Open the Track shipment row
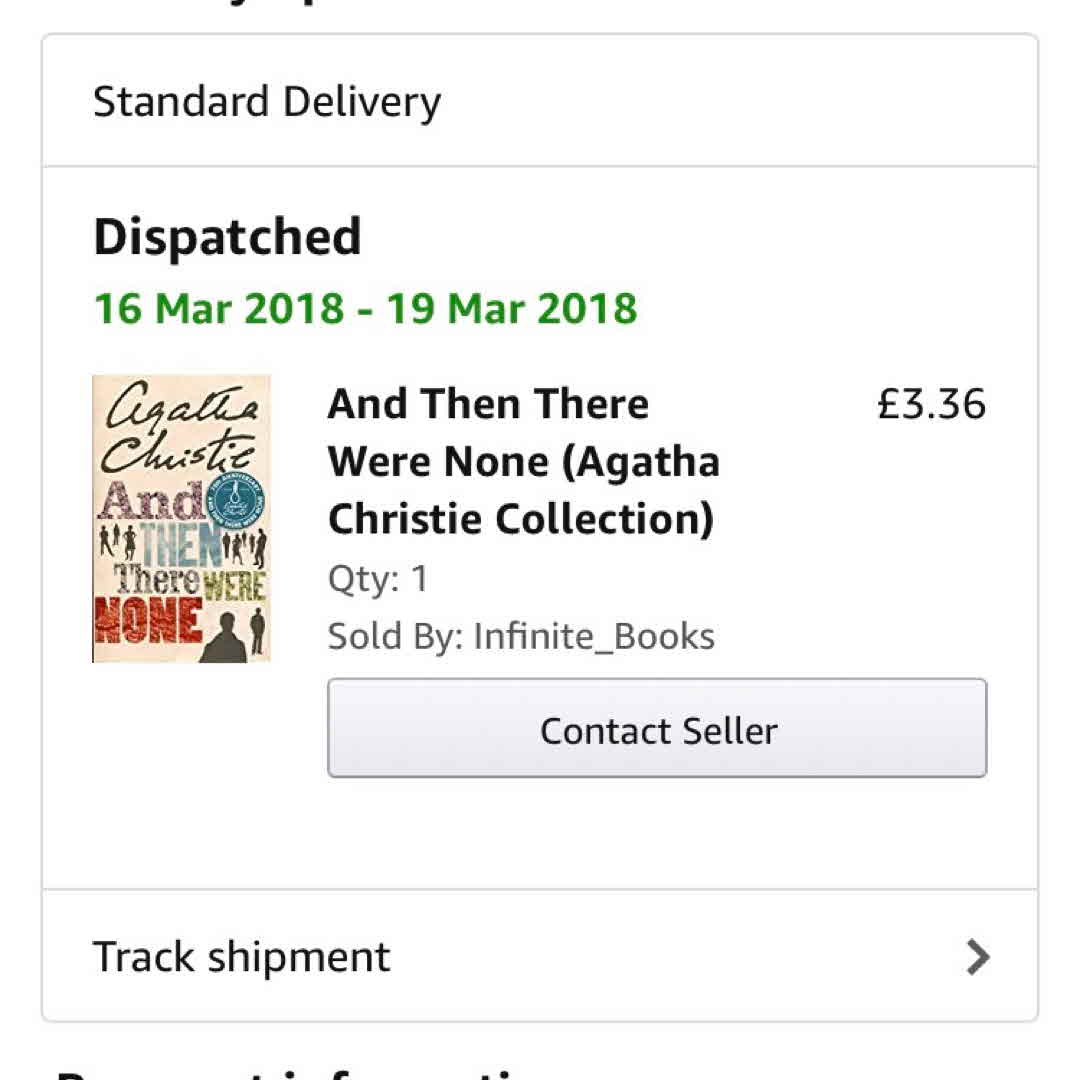This screenshot has width=1080, height=1080. pos(540,956)
